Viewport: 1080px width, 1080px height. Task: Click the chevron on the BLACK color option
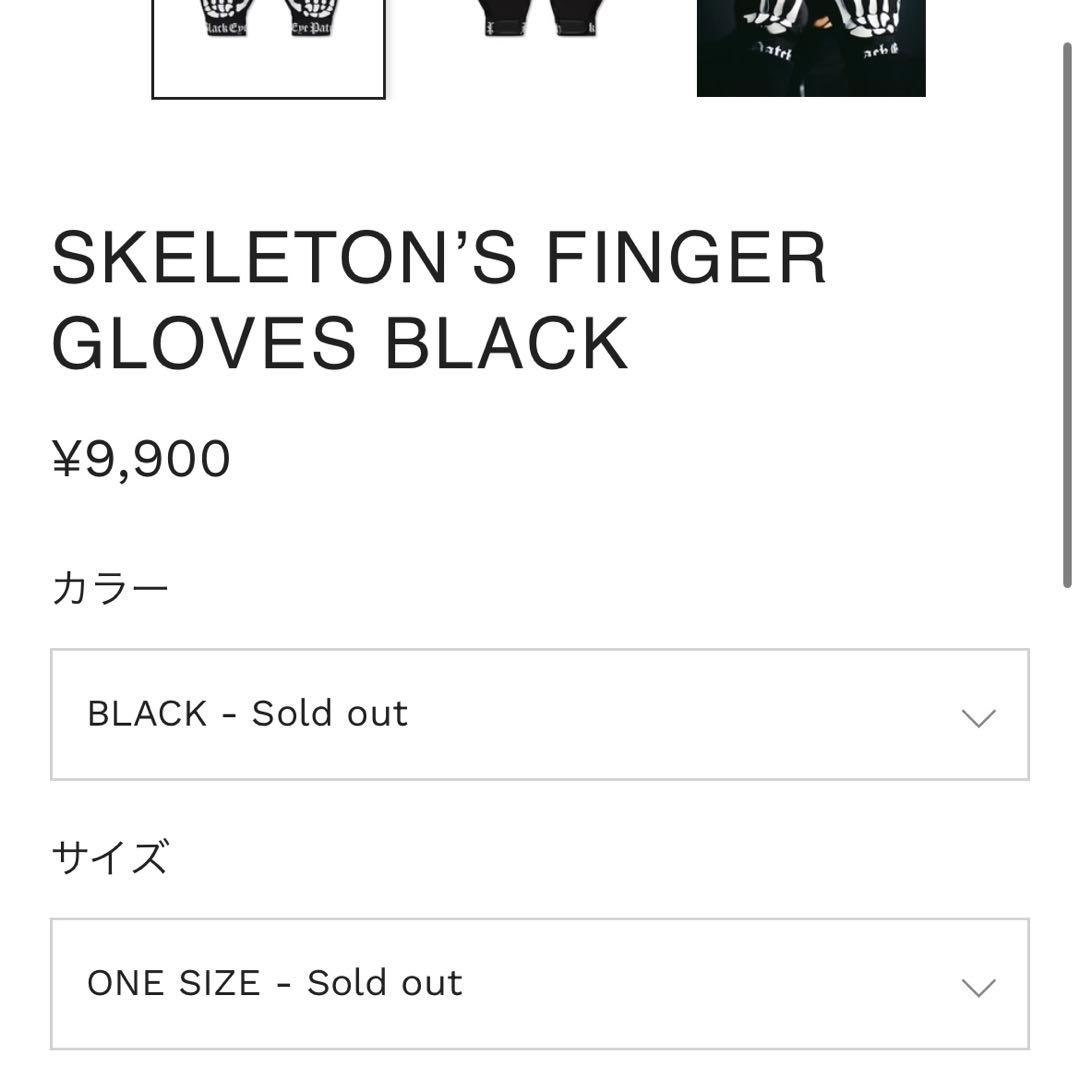pos(977,714)
